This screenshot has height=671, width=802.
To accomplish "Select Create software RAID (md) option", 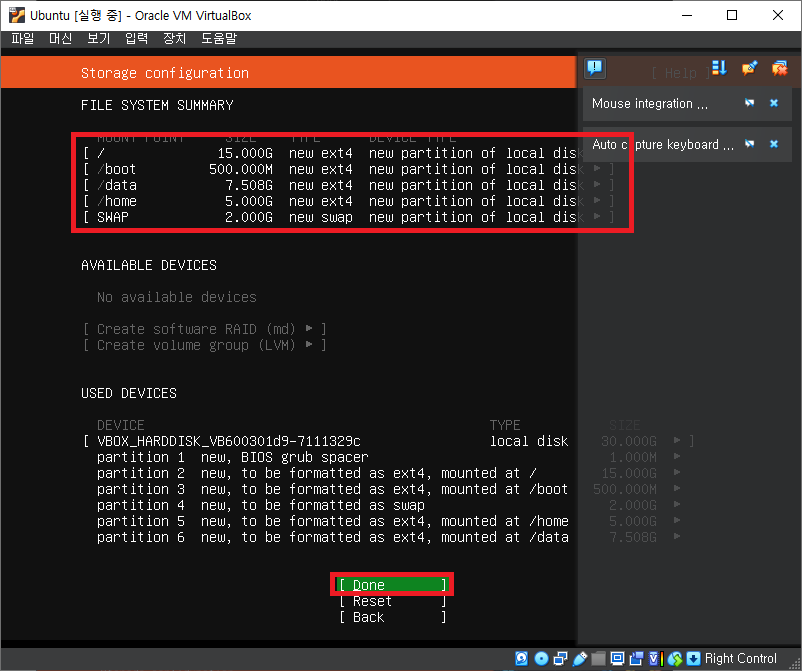I will click(205, 329).
